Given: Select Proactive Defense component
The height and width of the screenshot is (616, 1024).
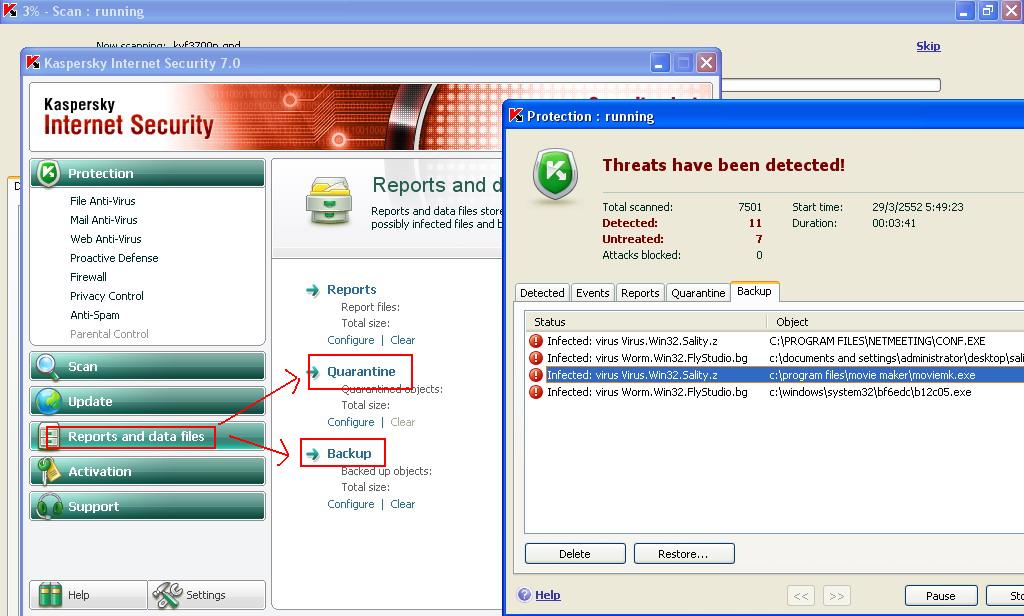Looking at the screenshot, I should pyautogui.click(x=114, y=258).
